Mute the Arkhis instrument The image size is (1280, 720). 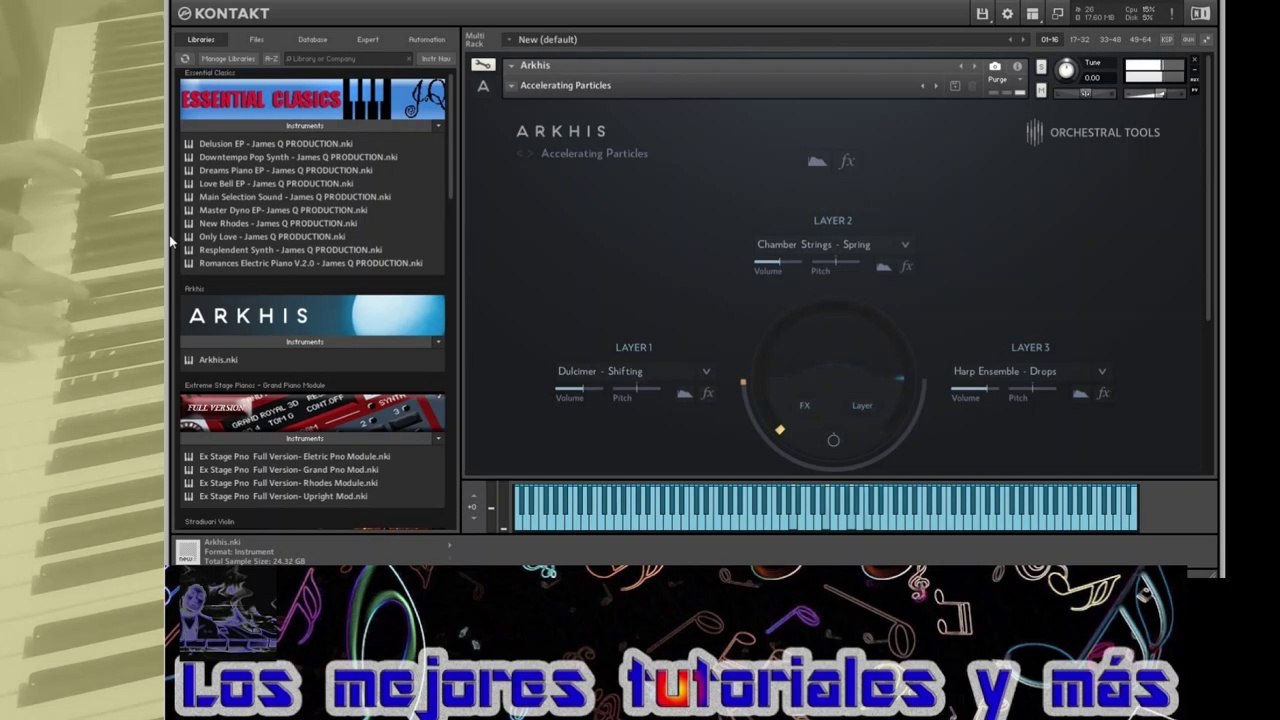click(1041, 90)
